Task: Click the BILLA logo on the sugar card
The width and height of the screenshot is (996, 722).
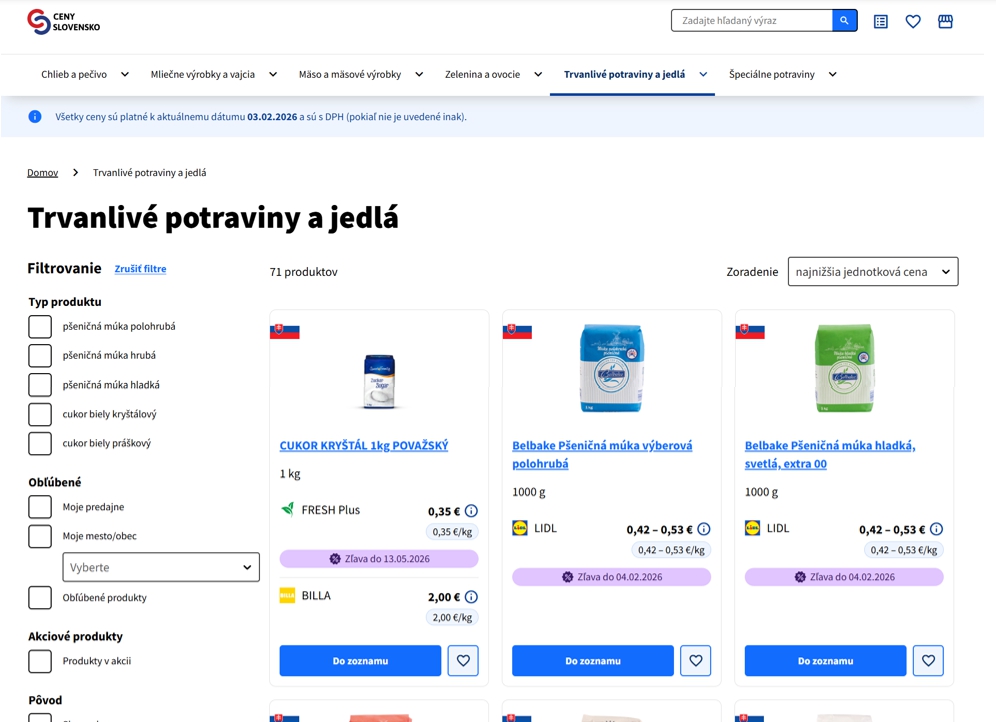Action: pos(288,595)
